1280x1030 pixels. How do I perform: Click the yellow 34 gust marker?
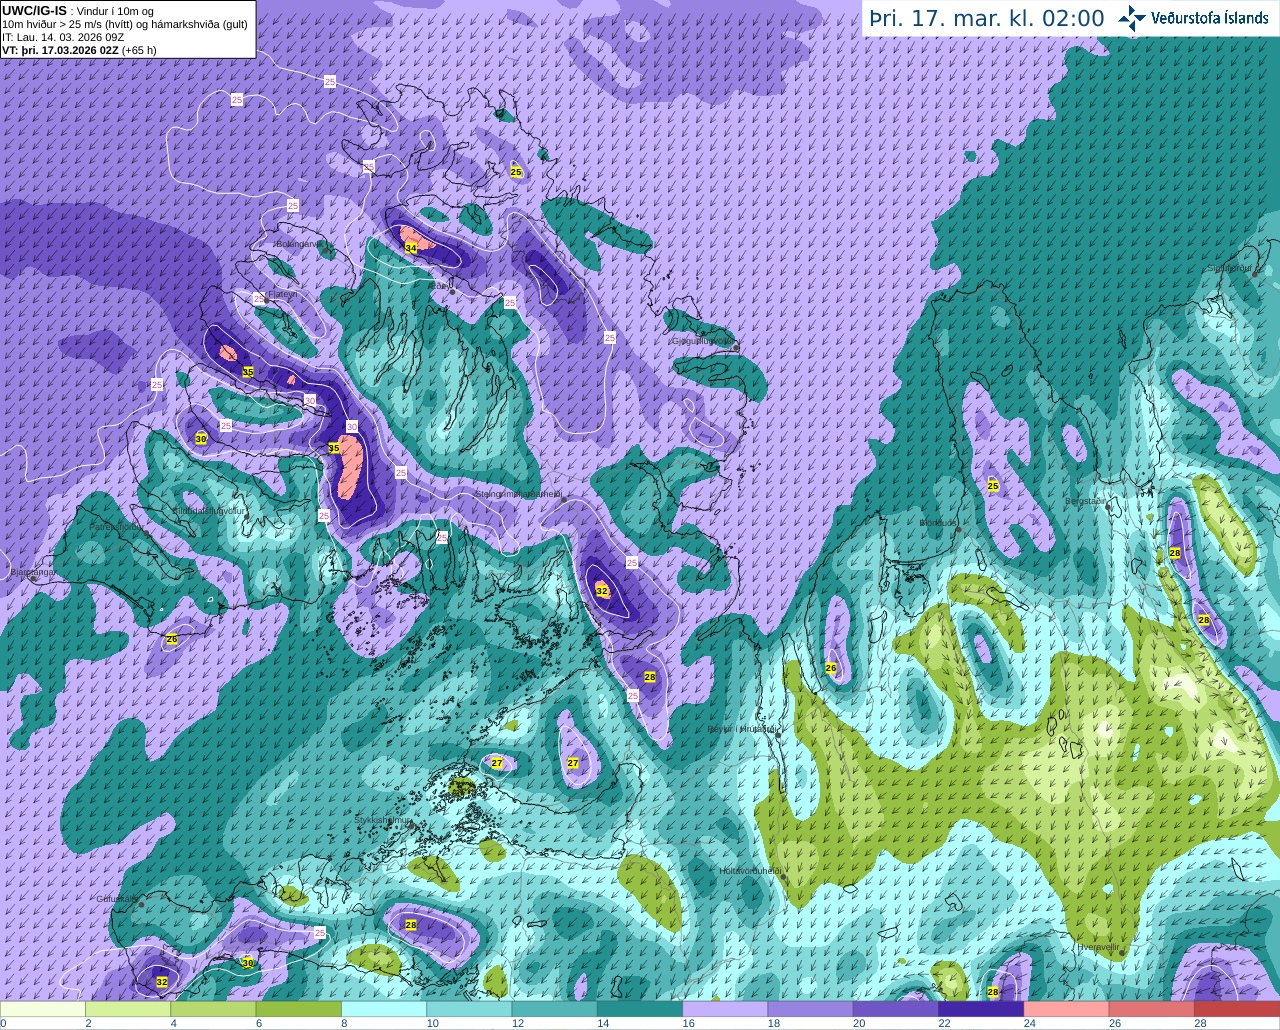click(x=411, y=247)
